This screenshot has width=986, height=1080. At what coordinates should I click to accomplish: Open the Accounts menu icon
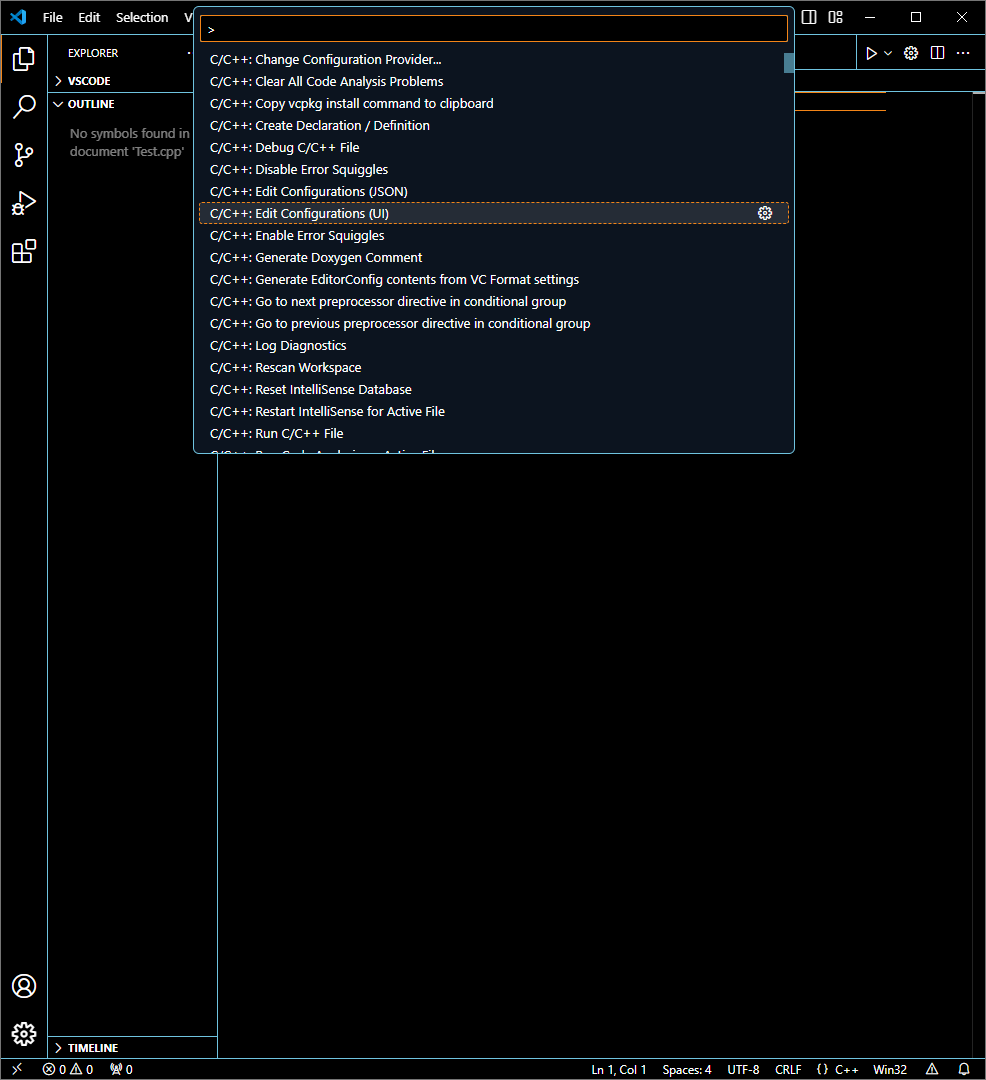pyautogui.click(x=23, y=986)
